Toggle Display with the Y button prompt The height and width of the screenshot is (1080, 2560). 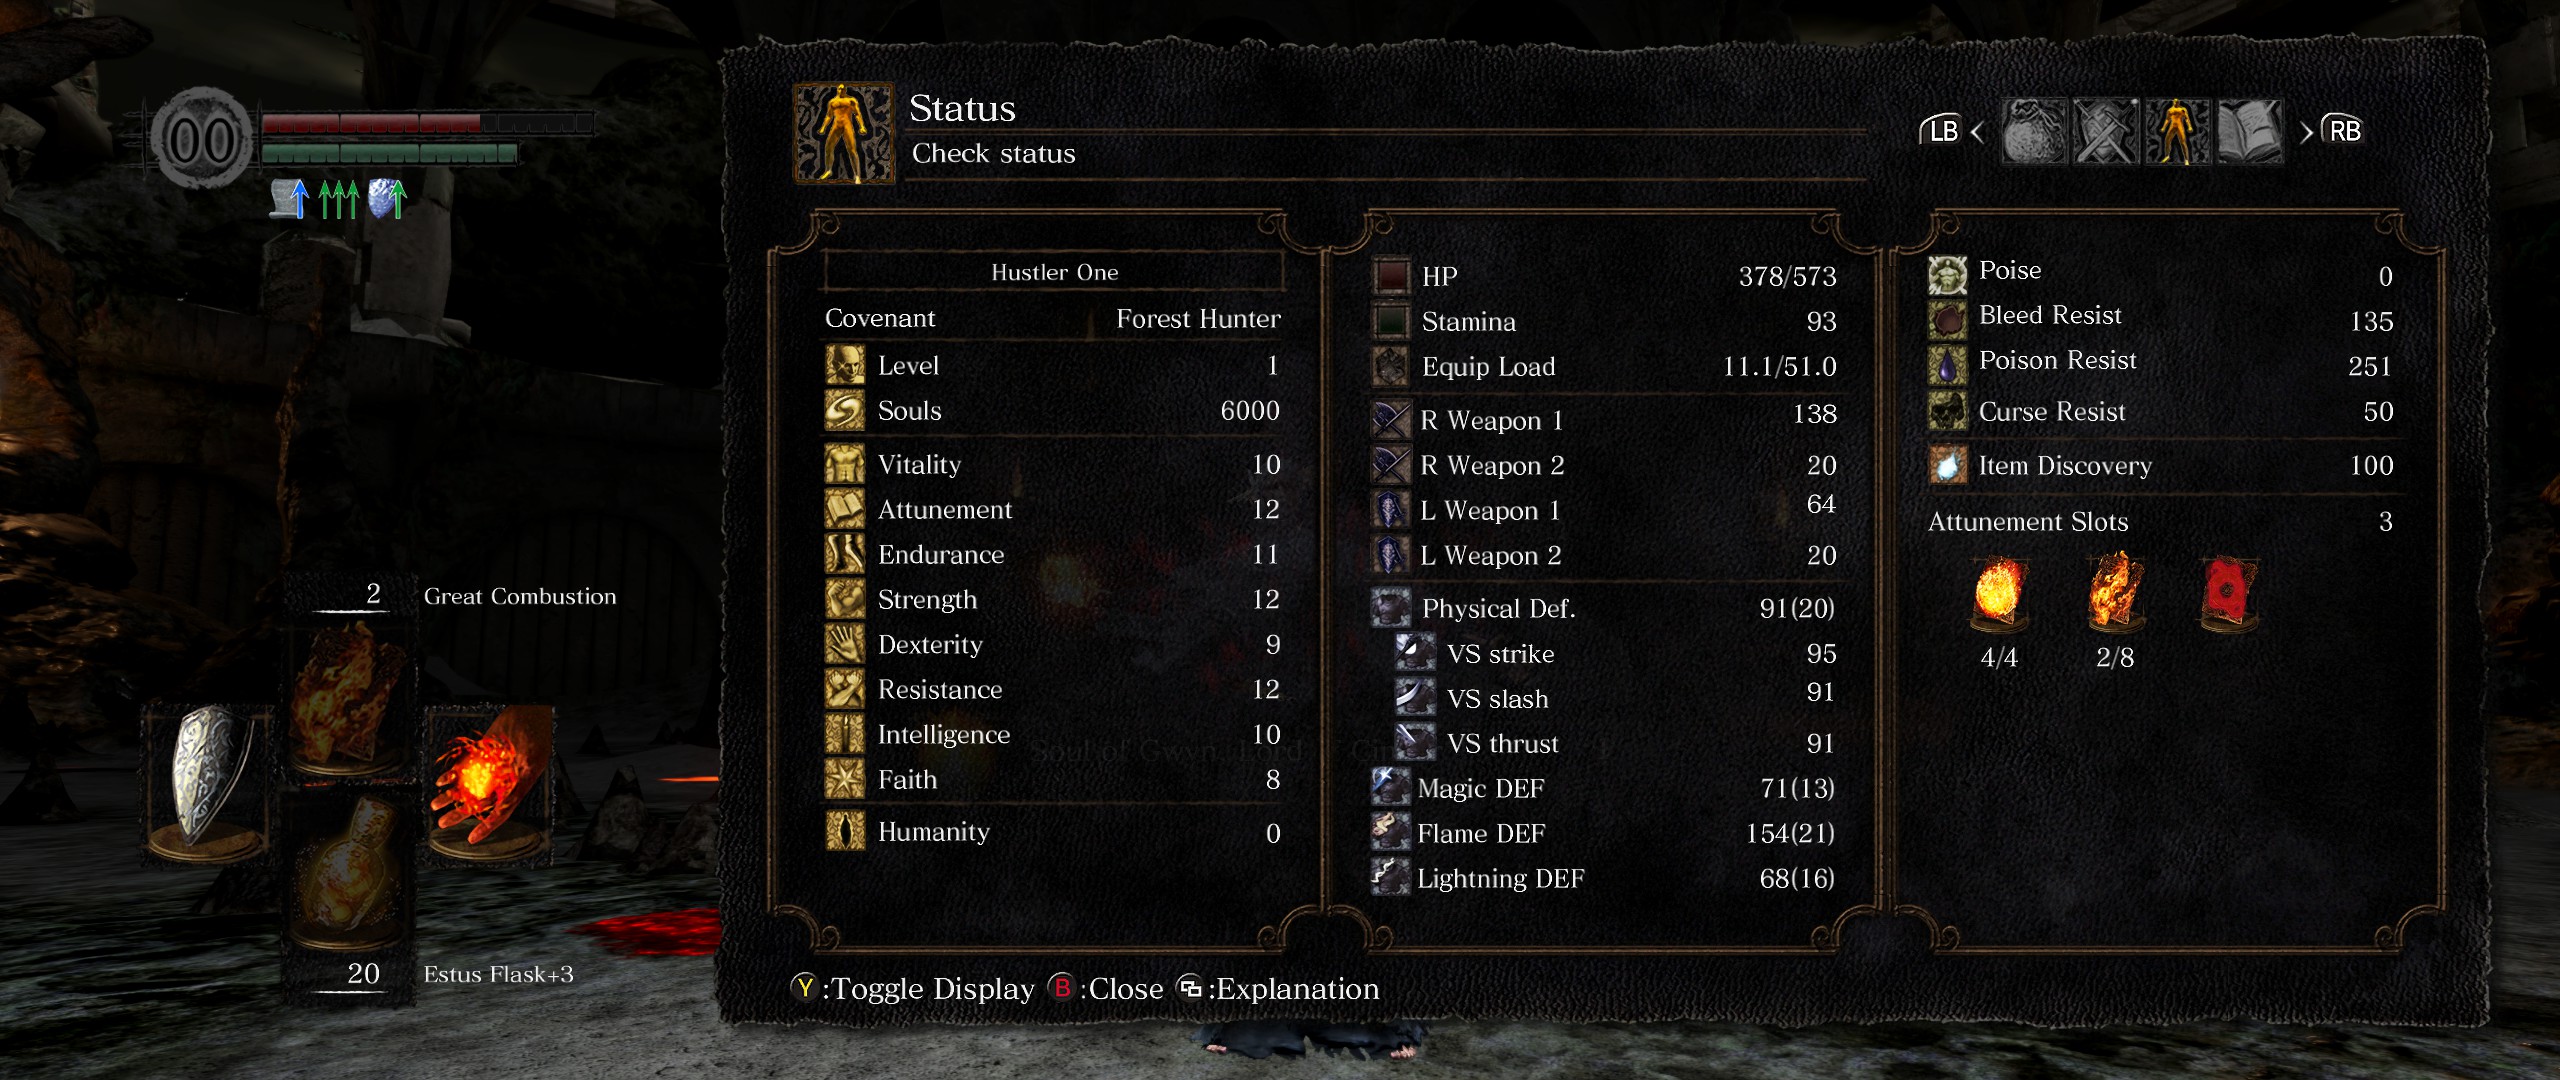(912, 988)
